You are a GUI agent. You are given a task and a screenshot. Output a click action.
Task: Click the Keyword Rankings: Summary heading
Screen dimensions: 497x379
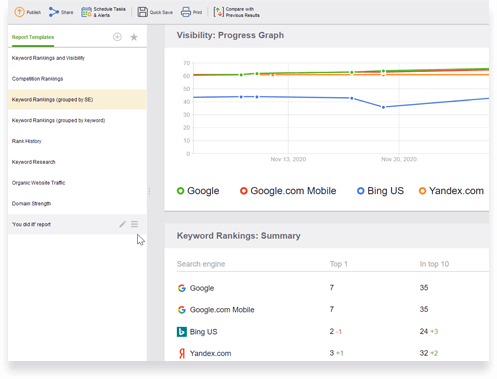239,236
